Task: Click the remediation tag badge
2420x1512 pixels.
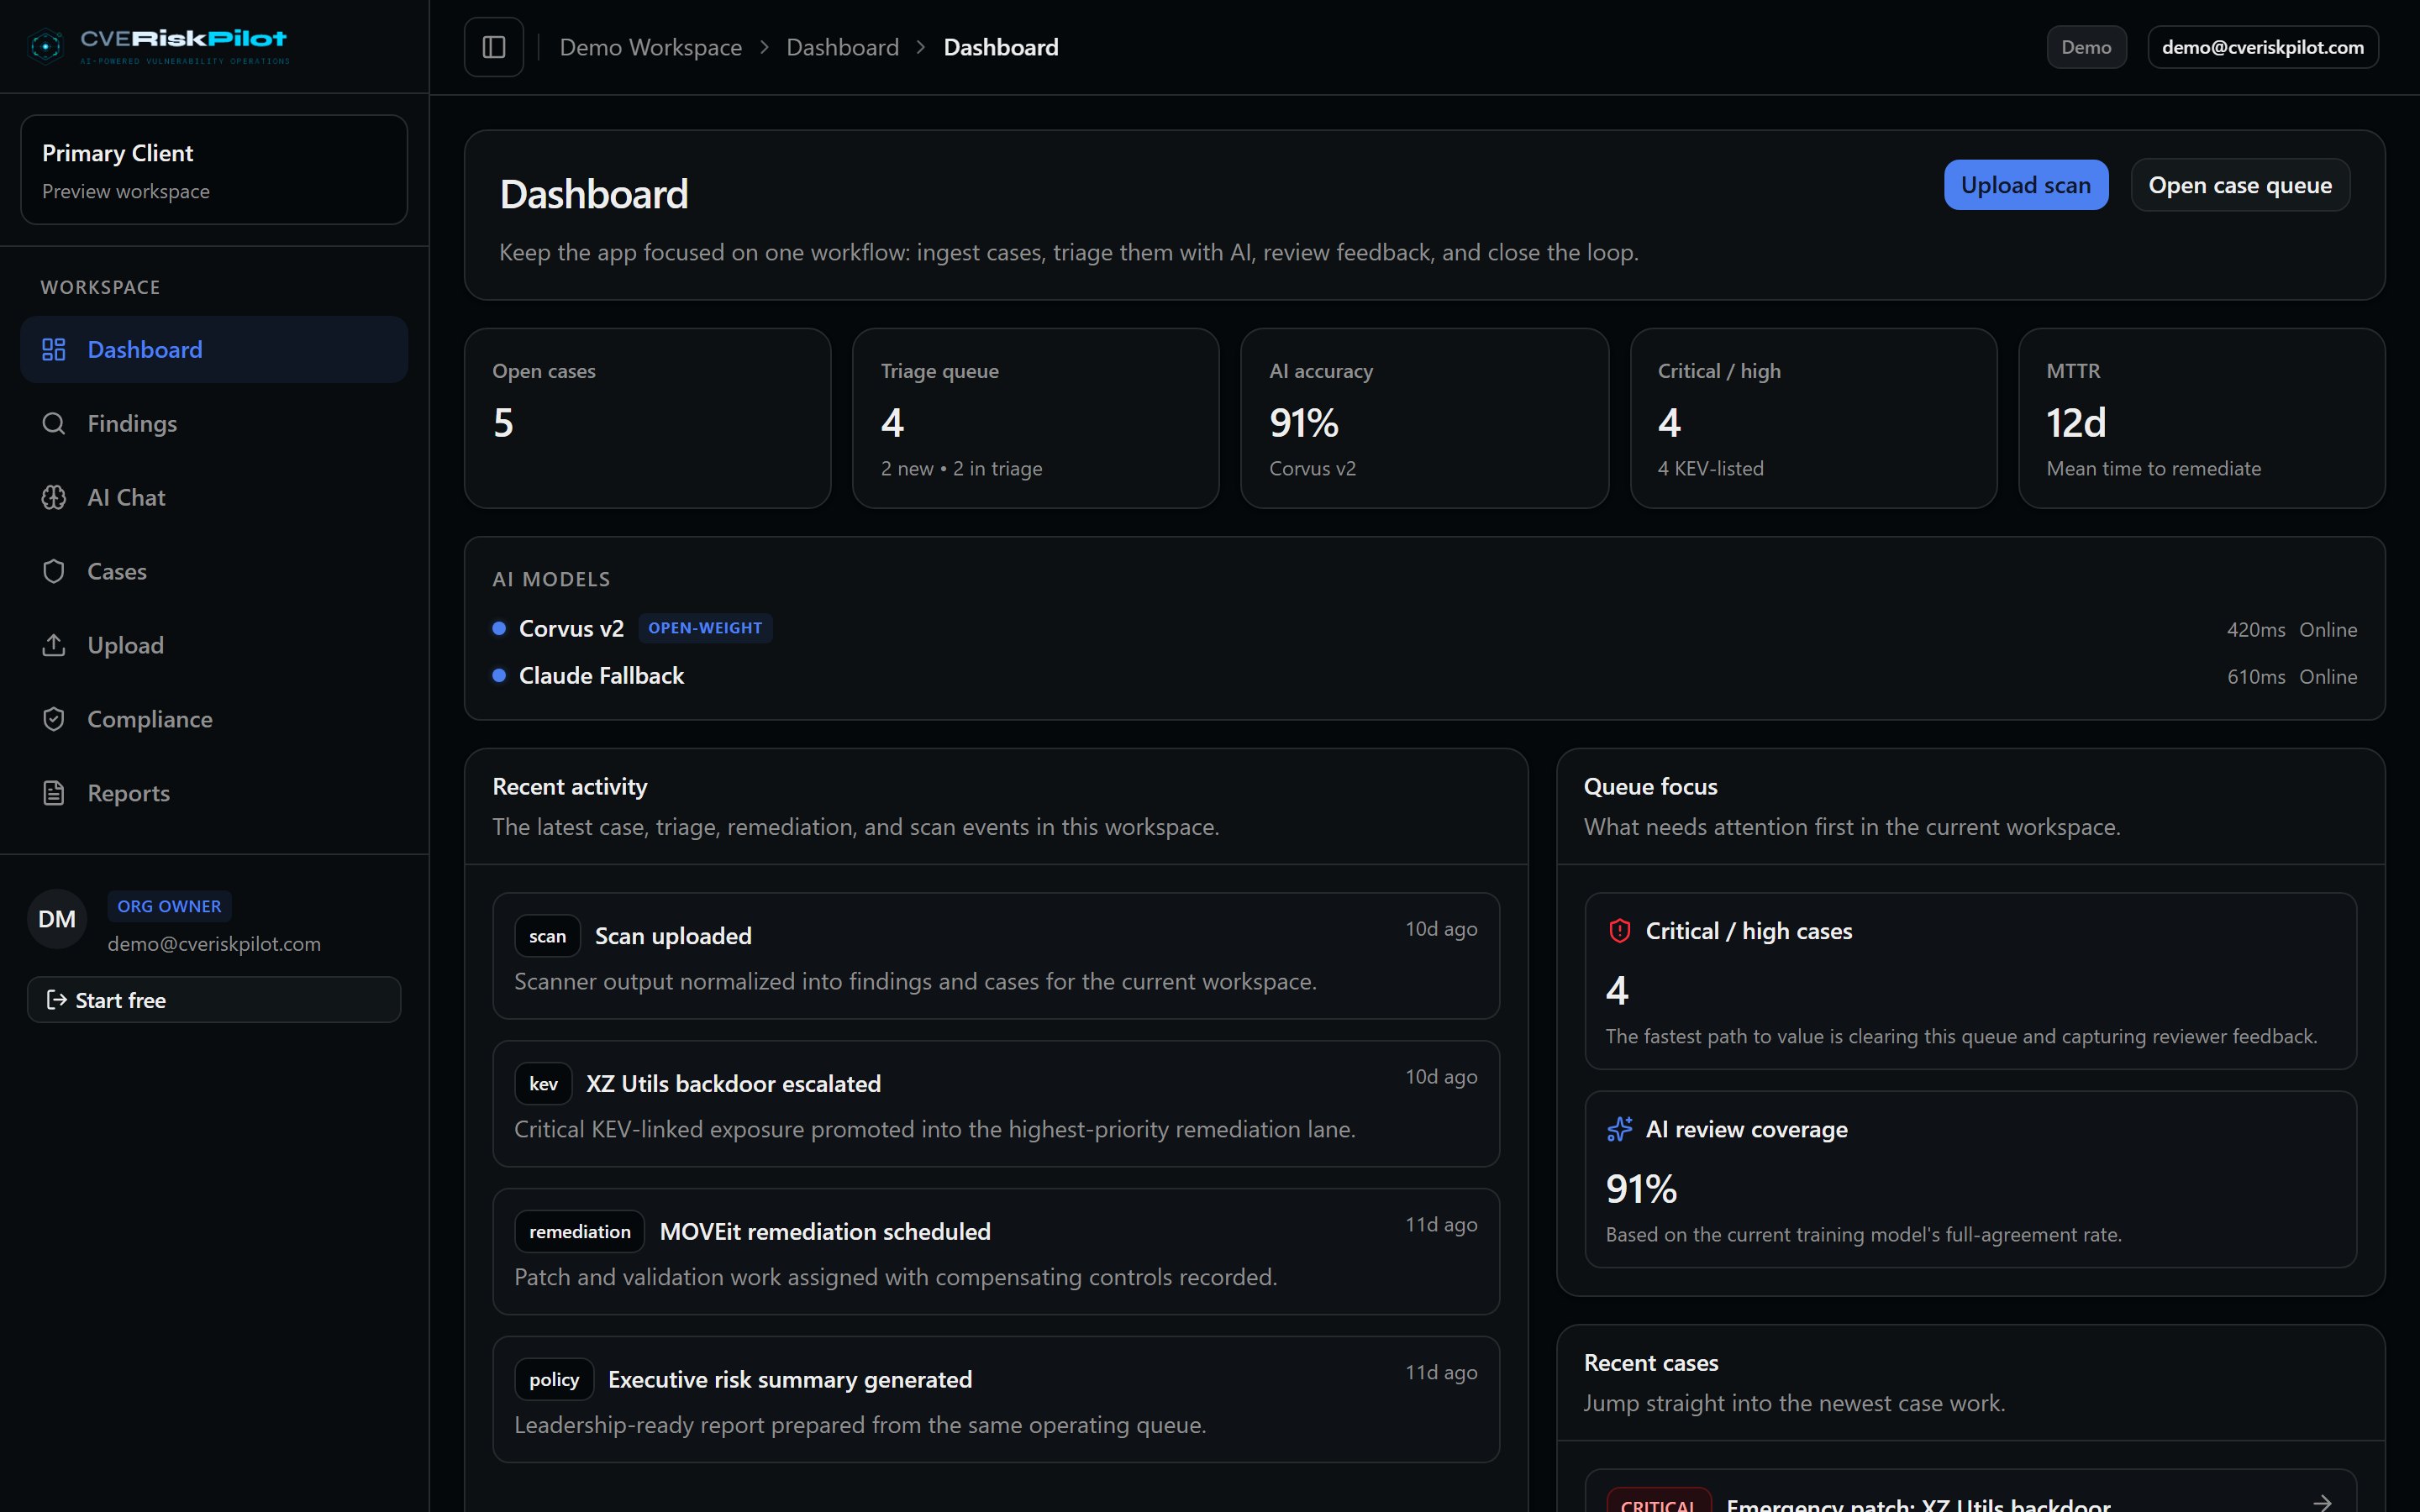Action: pyautogui.click(x=580, y=1232)
